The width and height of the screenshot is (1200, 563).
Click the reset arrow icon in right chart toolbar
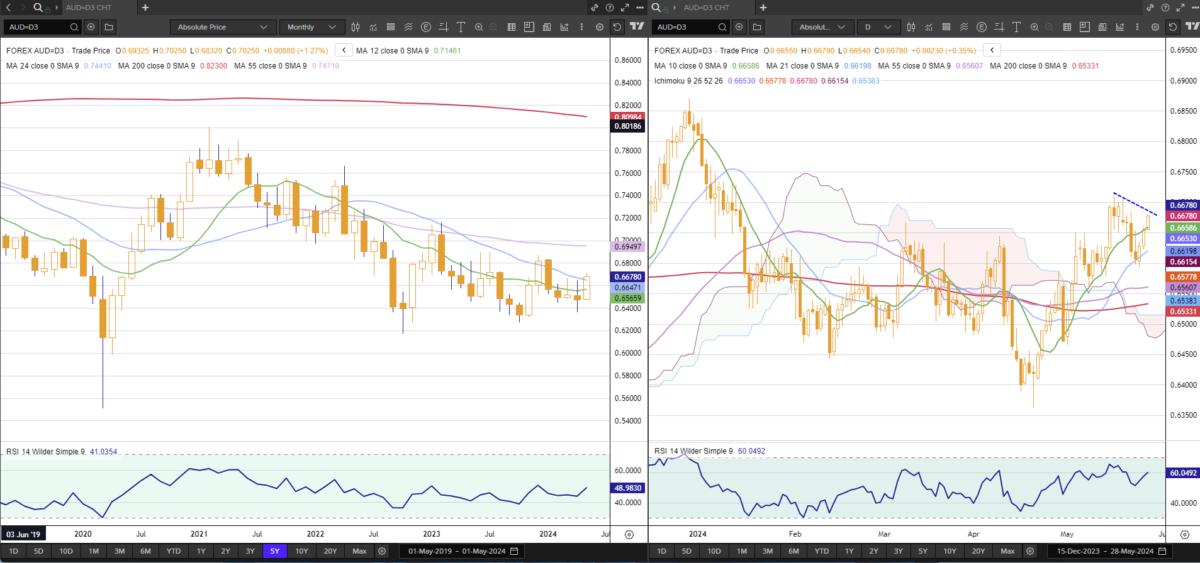[1172, 27]
